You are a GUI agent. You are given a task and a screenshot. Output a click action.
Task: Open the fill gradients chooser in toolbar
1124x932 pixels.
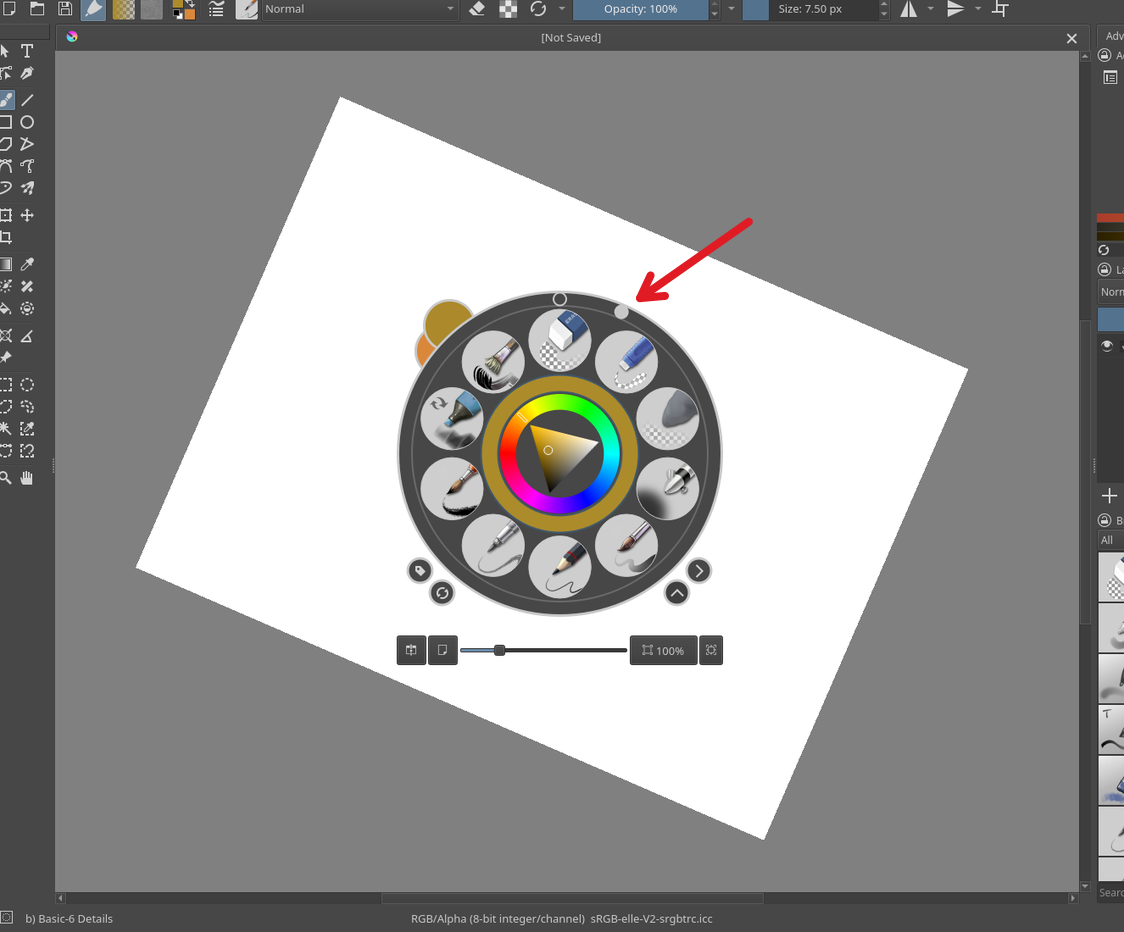pos(123,9)
